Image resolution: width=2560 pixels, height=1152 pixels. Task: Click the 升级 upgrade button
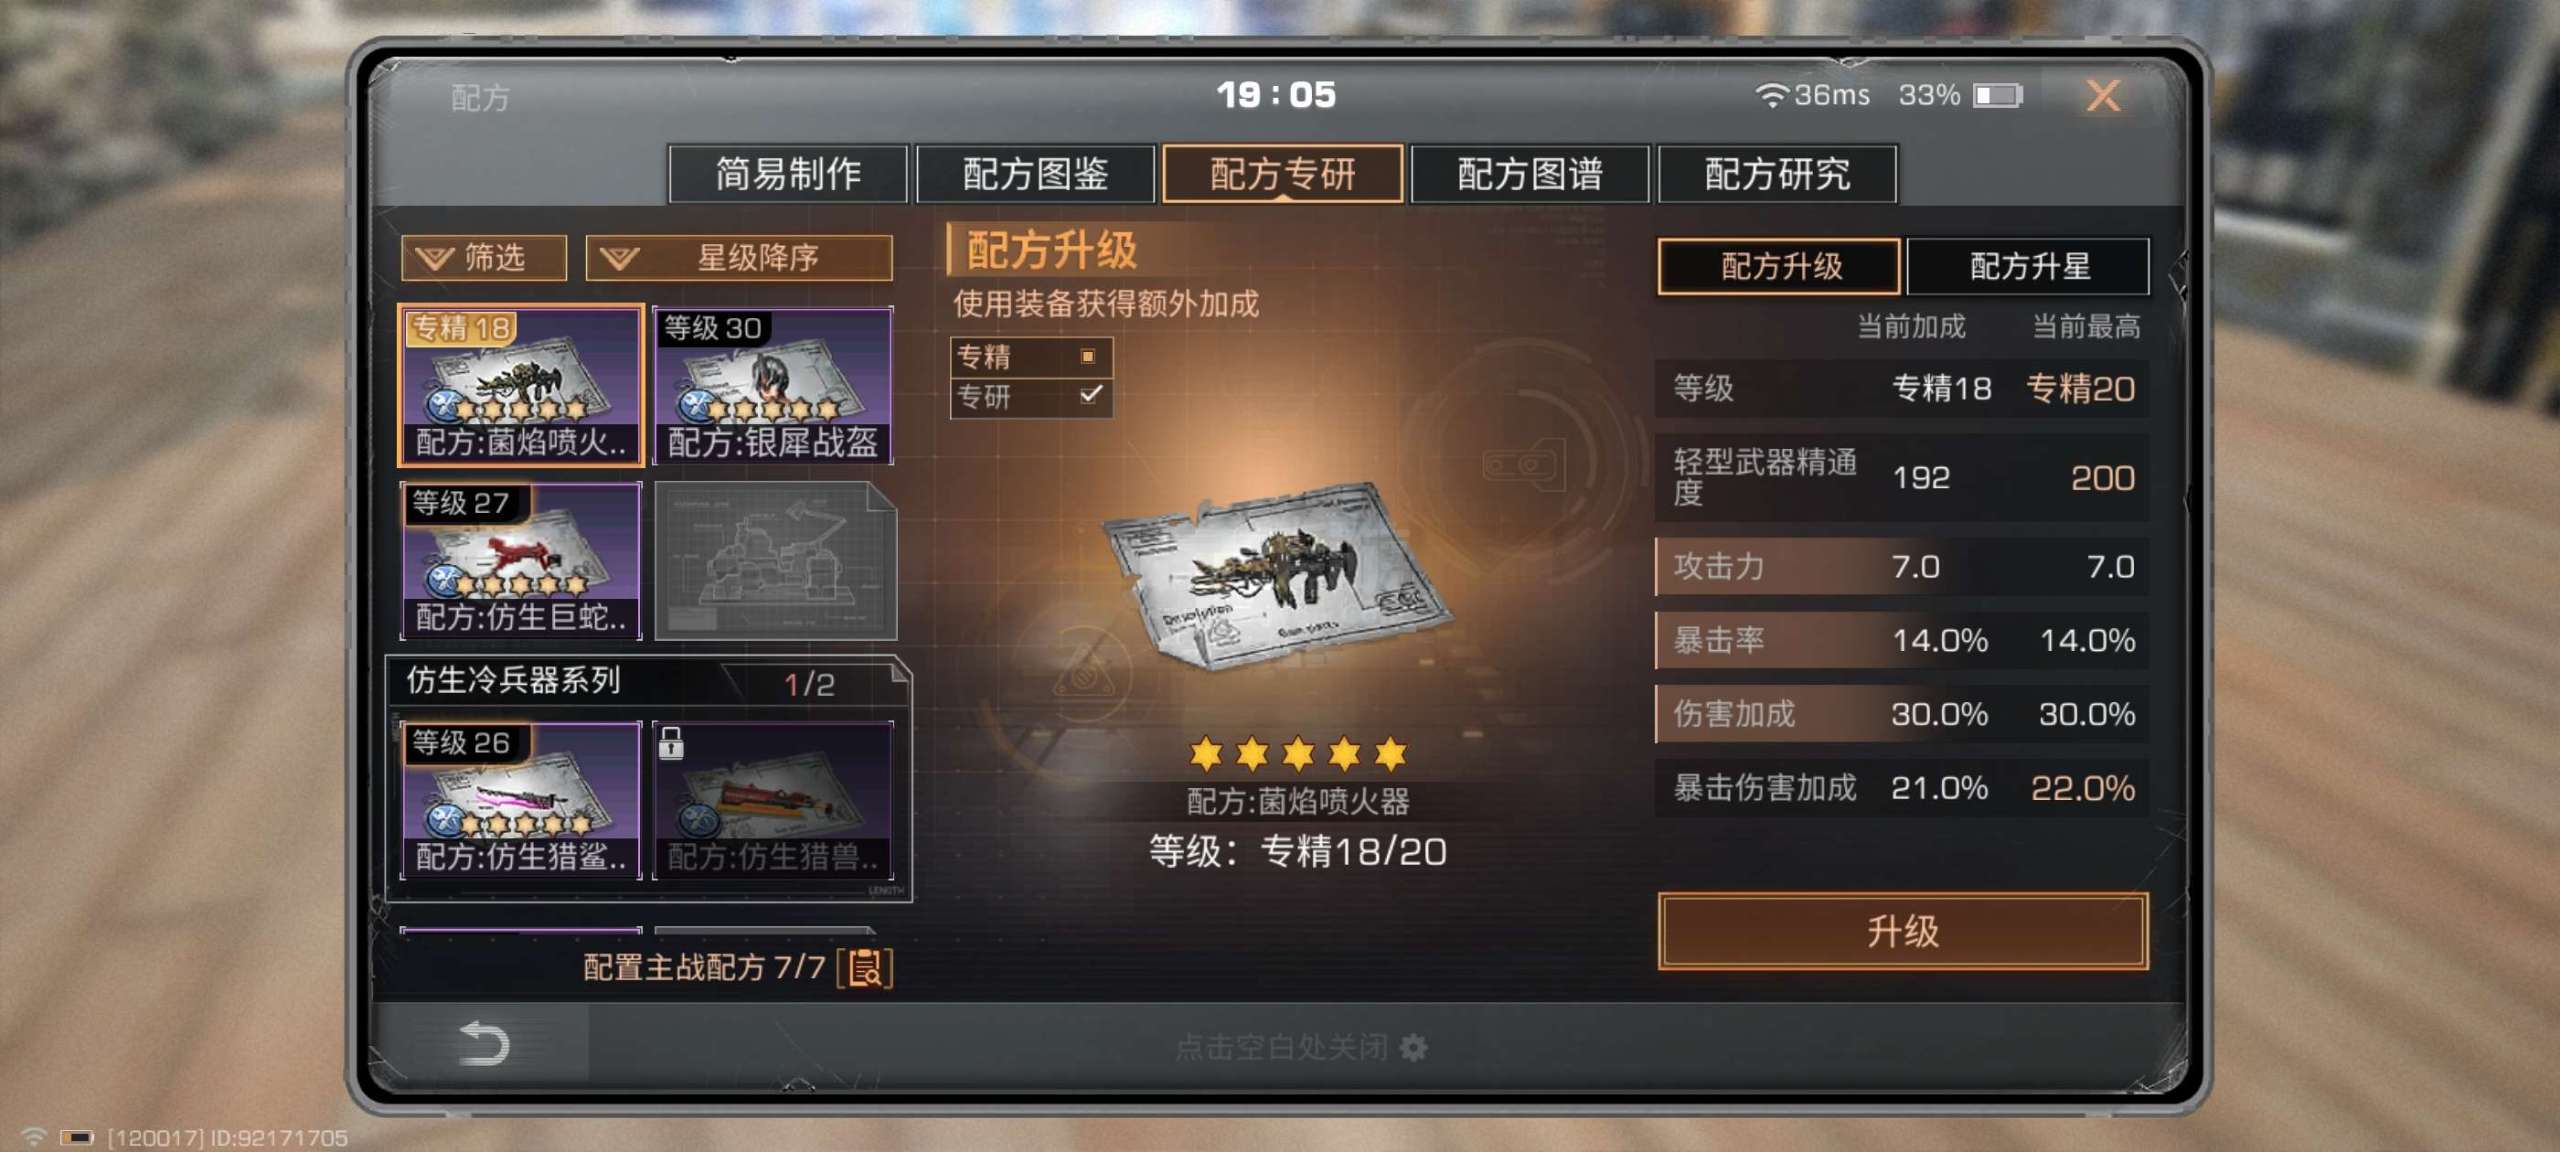(x=1902, y=931)
